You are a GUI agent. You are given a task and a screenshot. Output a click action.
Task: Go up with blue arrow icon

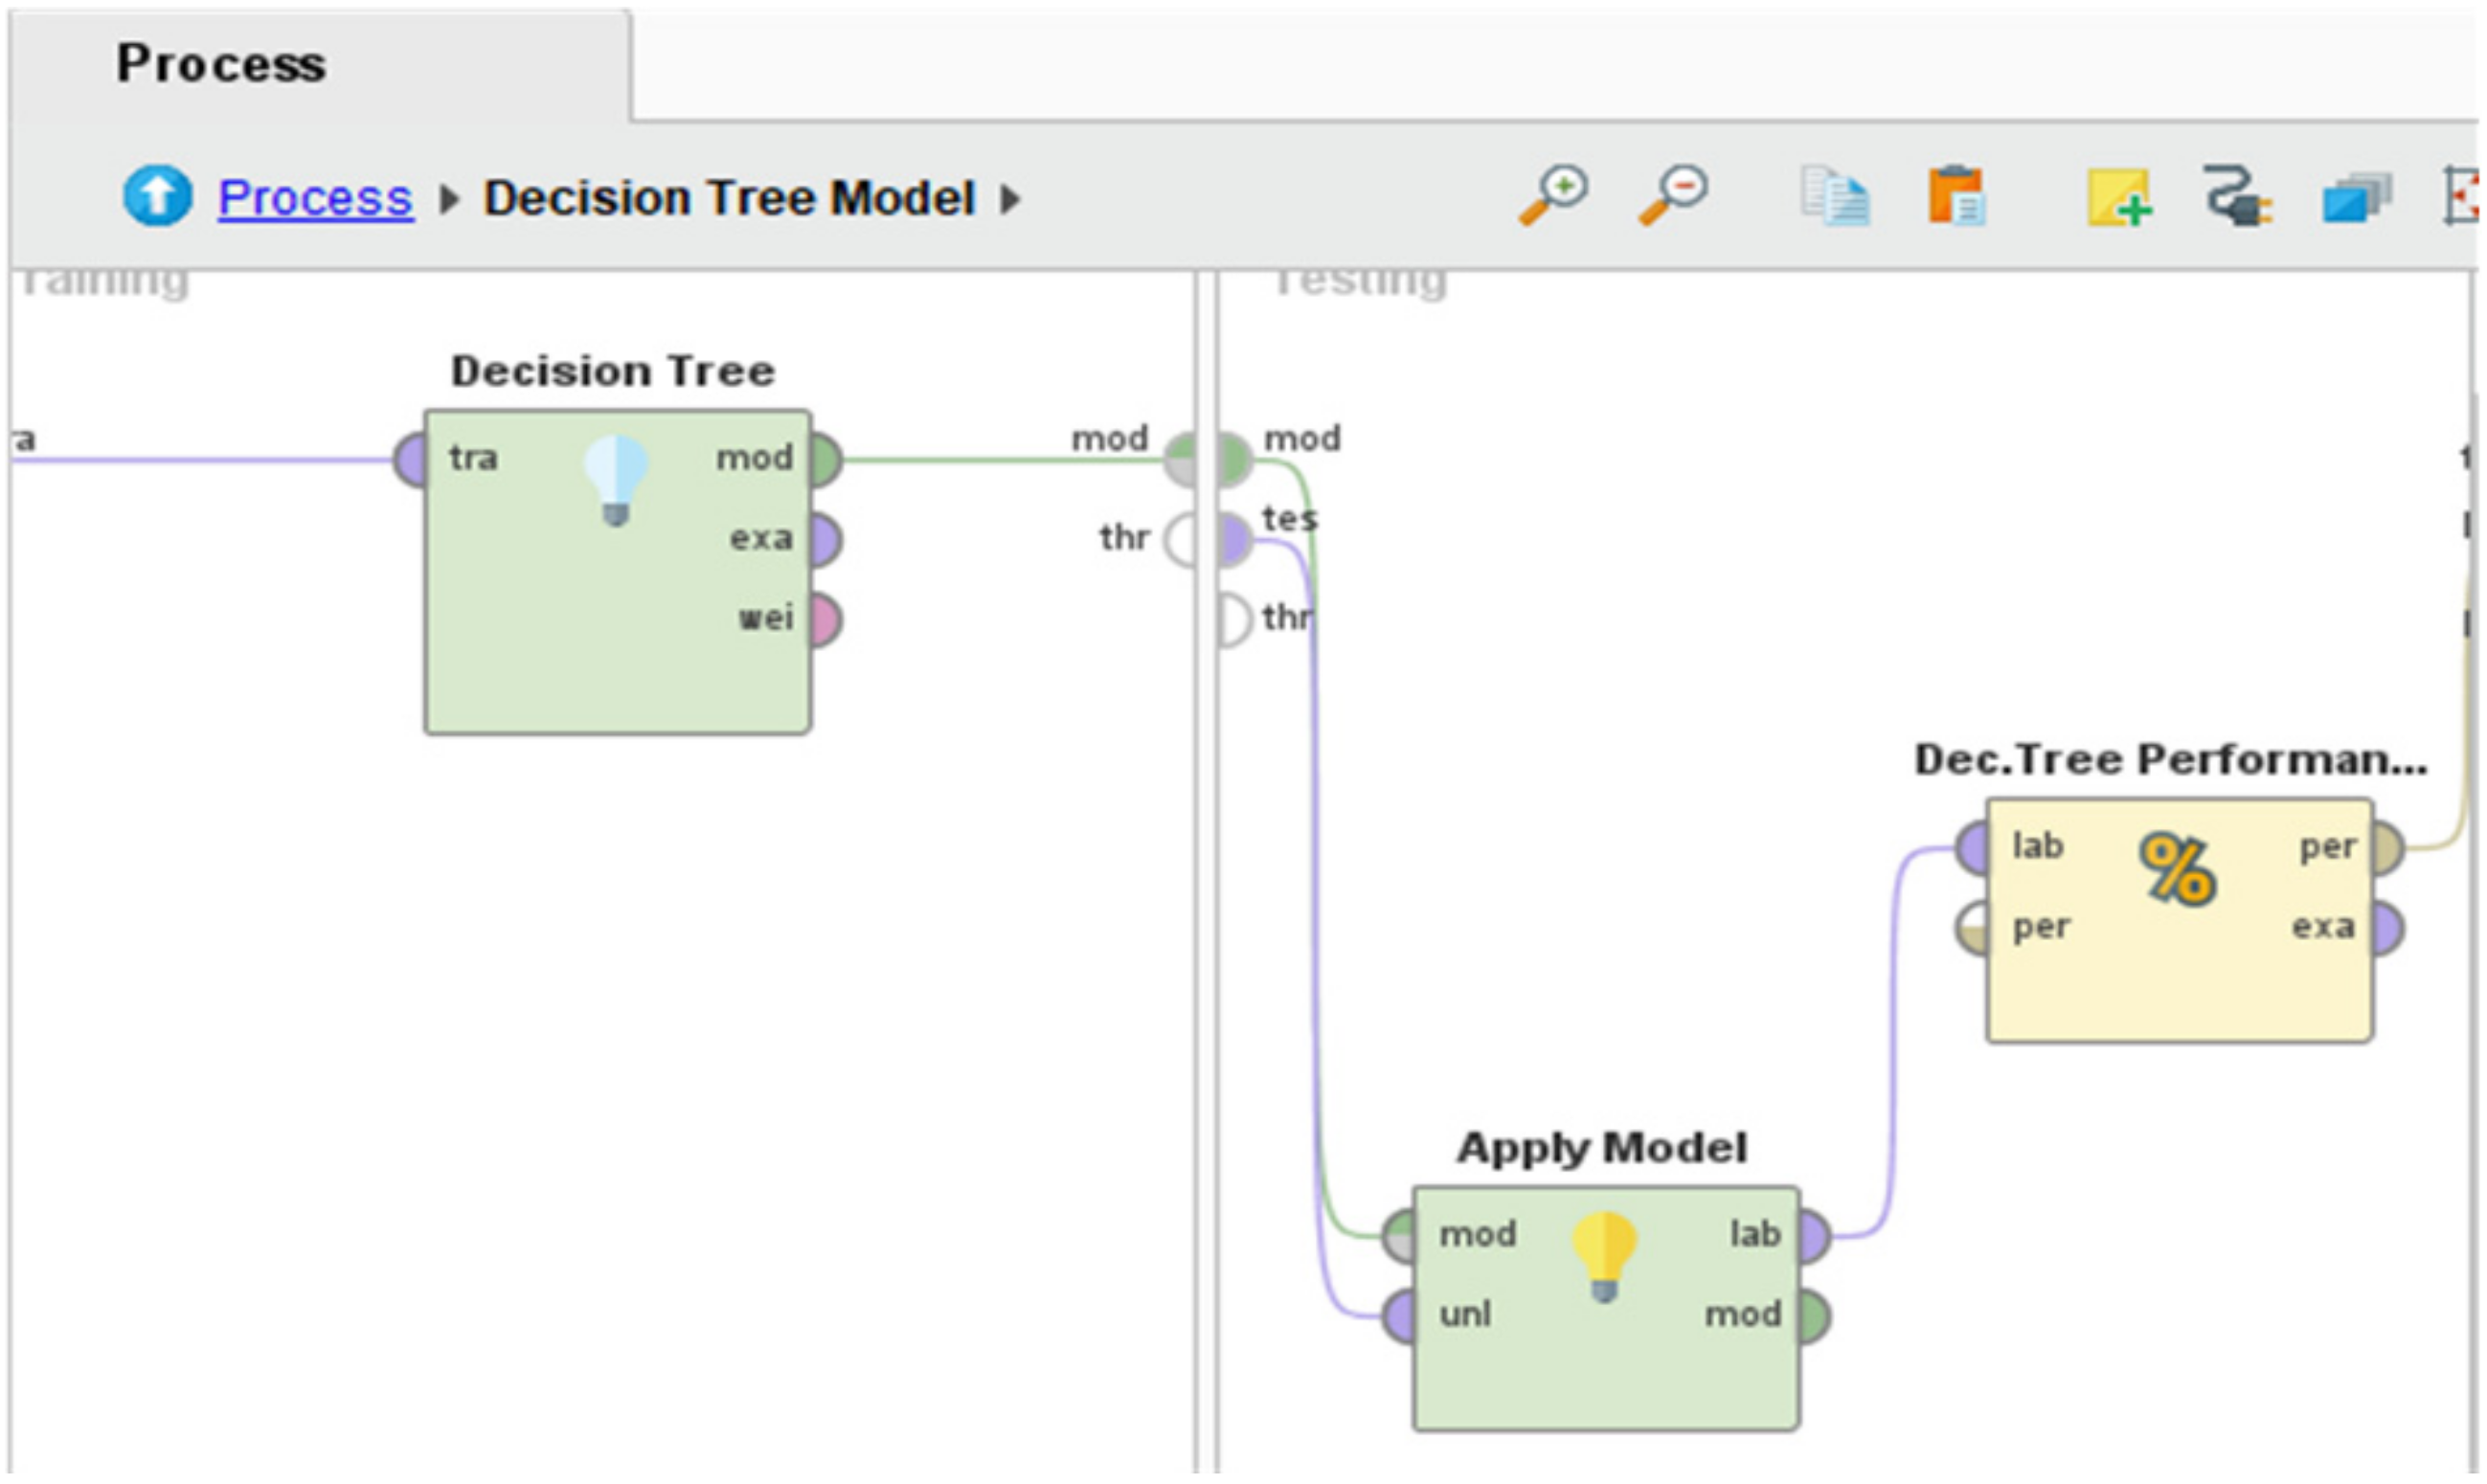click(157, 196)
